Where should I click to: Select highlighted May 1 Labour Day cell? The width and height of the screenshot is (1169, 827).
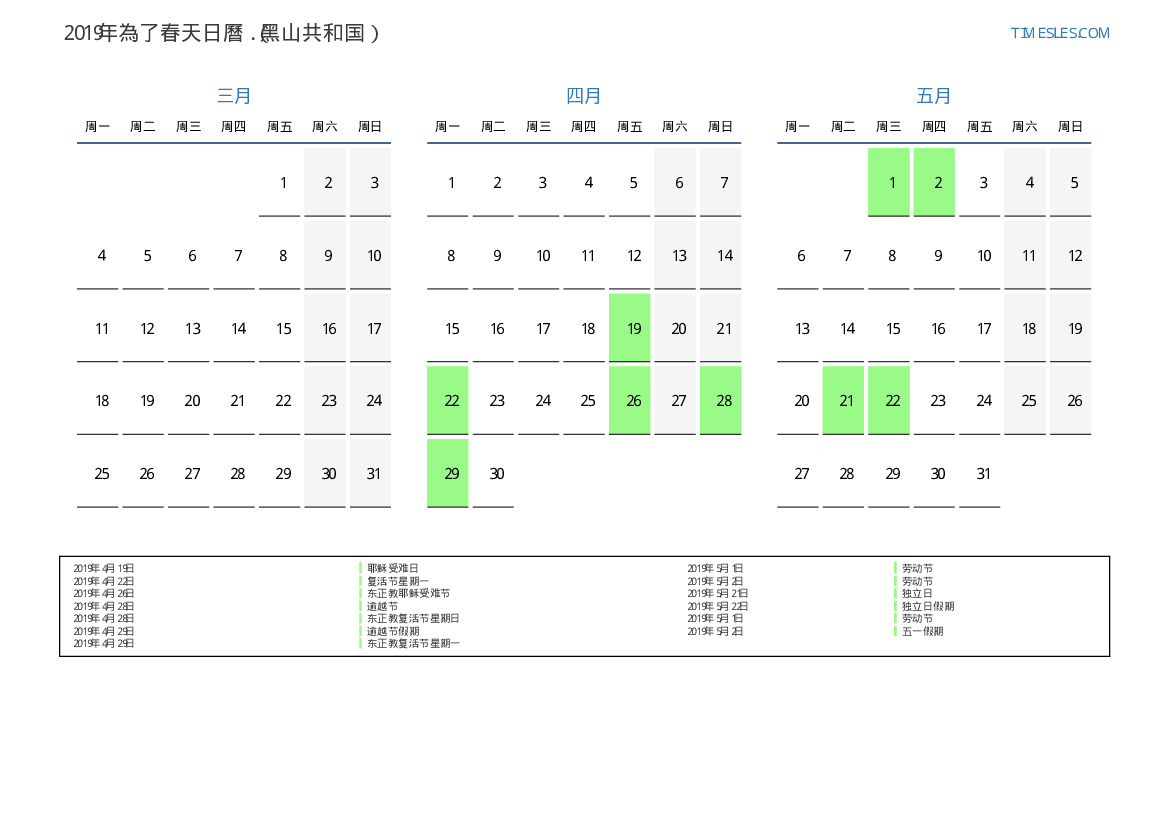[889, 183]
